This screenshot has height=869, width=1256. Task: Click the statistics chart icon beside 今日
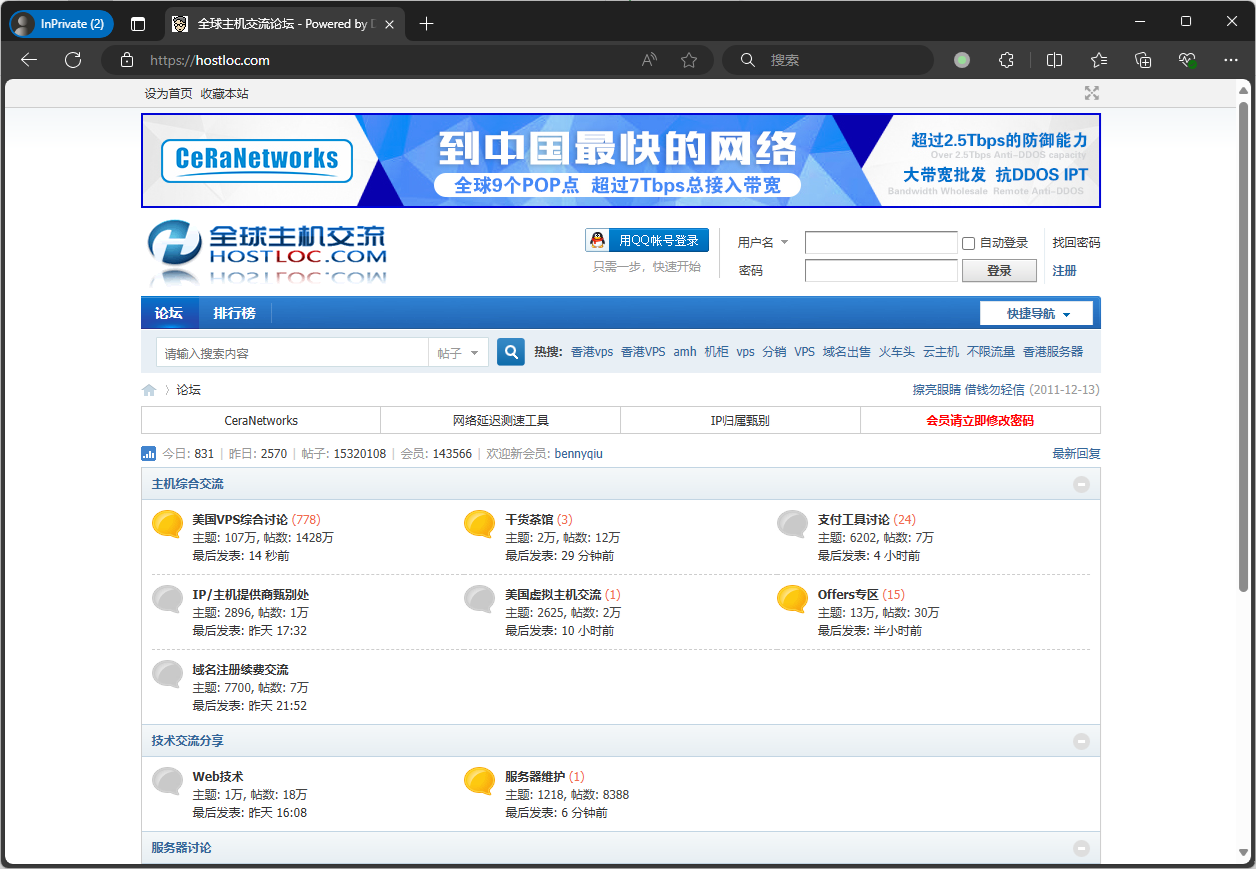(x=149, y=453)
